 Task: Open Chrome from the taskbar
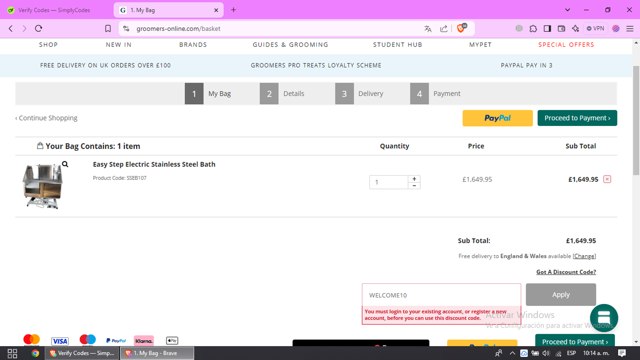tap(36, 353)
